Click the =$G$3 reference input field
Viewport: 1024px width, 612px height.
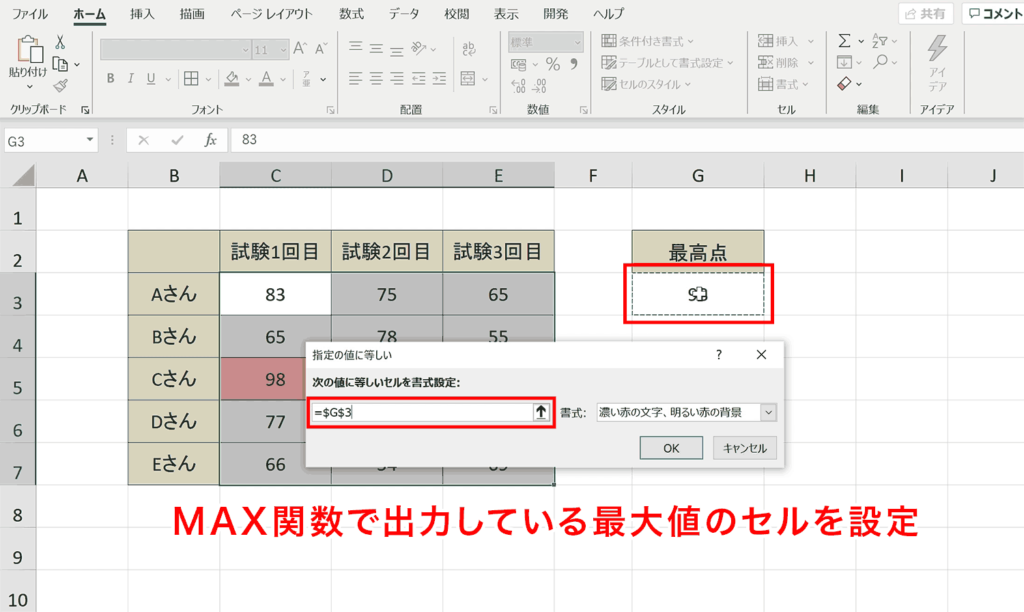tap(422, 412)
